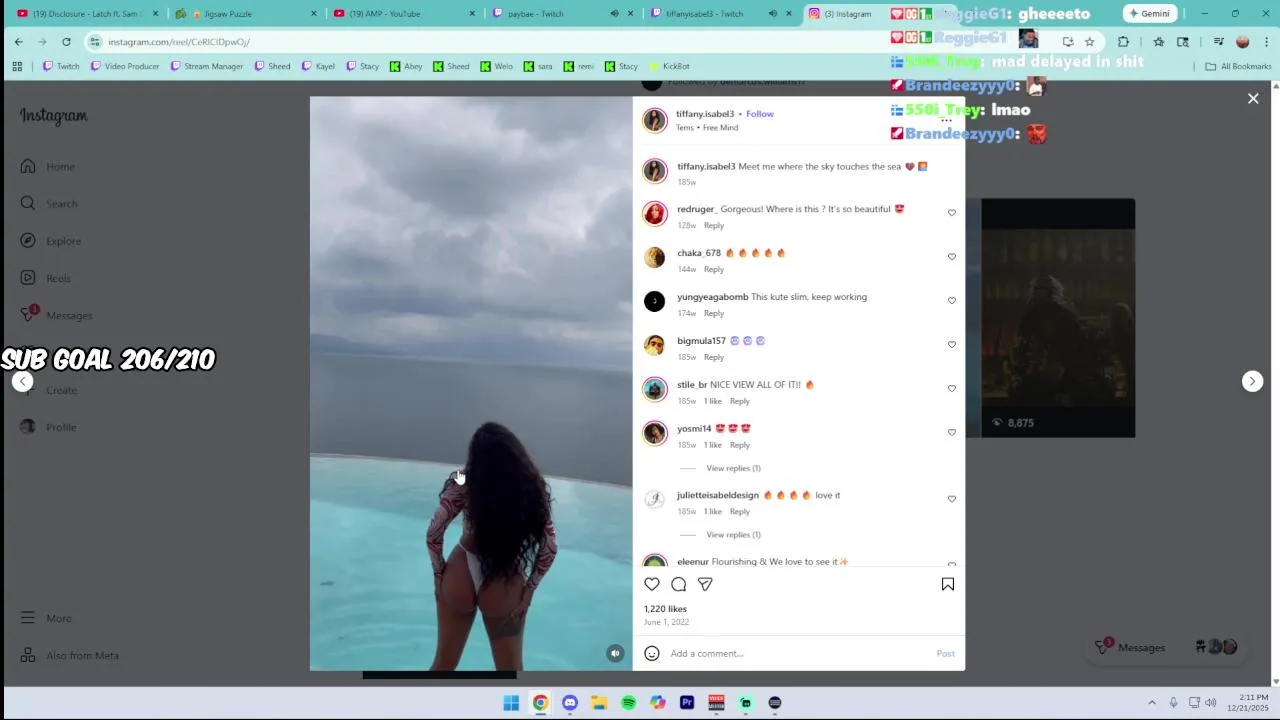Open the emoji picker in the comment box
This screenshot has width=1280, height=720.
point(652,653)
